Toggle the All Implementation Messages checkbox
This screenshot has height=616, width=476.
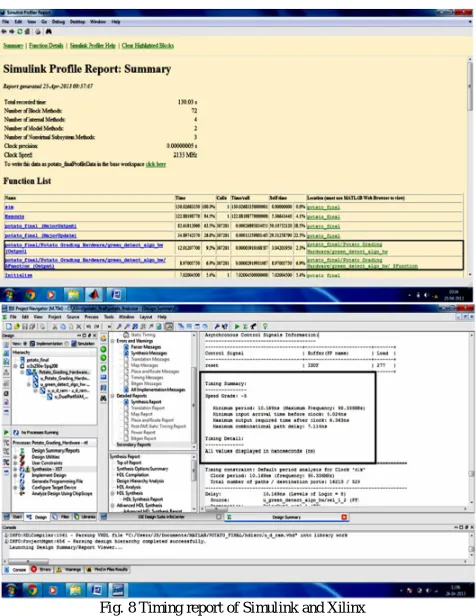coord(126,390)
